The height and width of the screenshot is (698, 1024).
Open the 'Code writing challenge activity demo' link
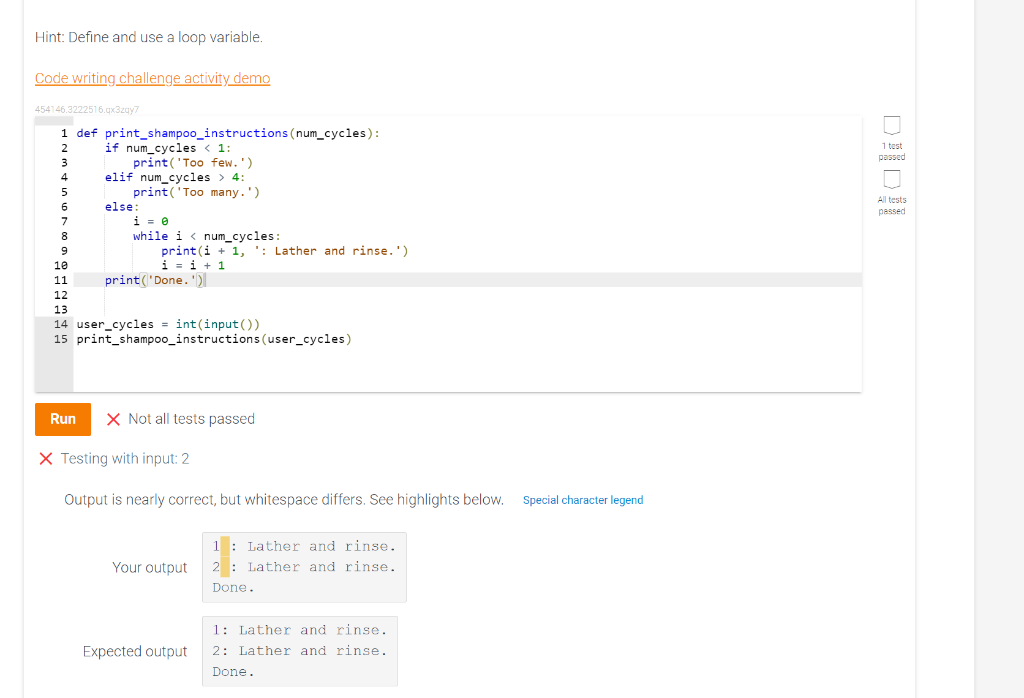click(x=152, y=78)
